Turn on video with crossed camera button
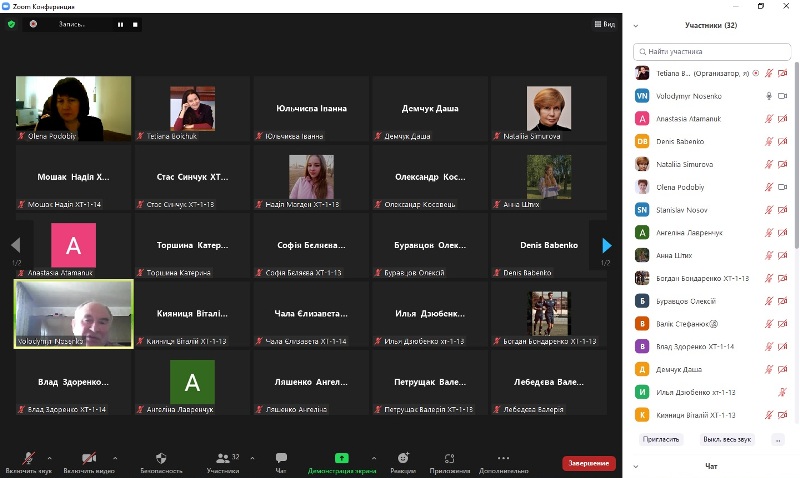 coord(87,458)
